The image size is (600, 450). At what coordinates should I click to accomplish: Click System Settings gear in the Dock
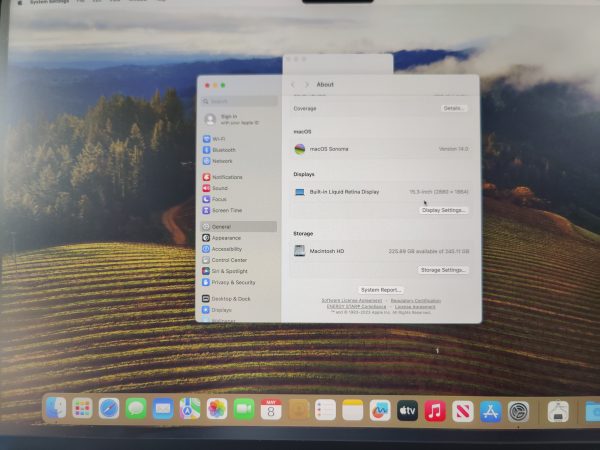click(x=518, y=412)
